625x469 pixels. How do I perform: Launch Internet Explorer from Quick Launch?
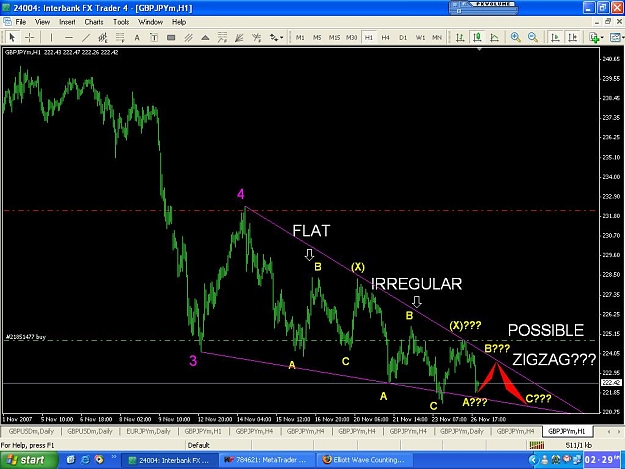pos(85,460)
